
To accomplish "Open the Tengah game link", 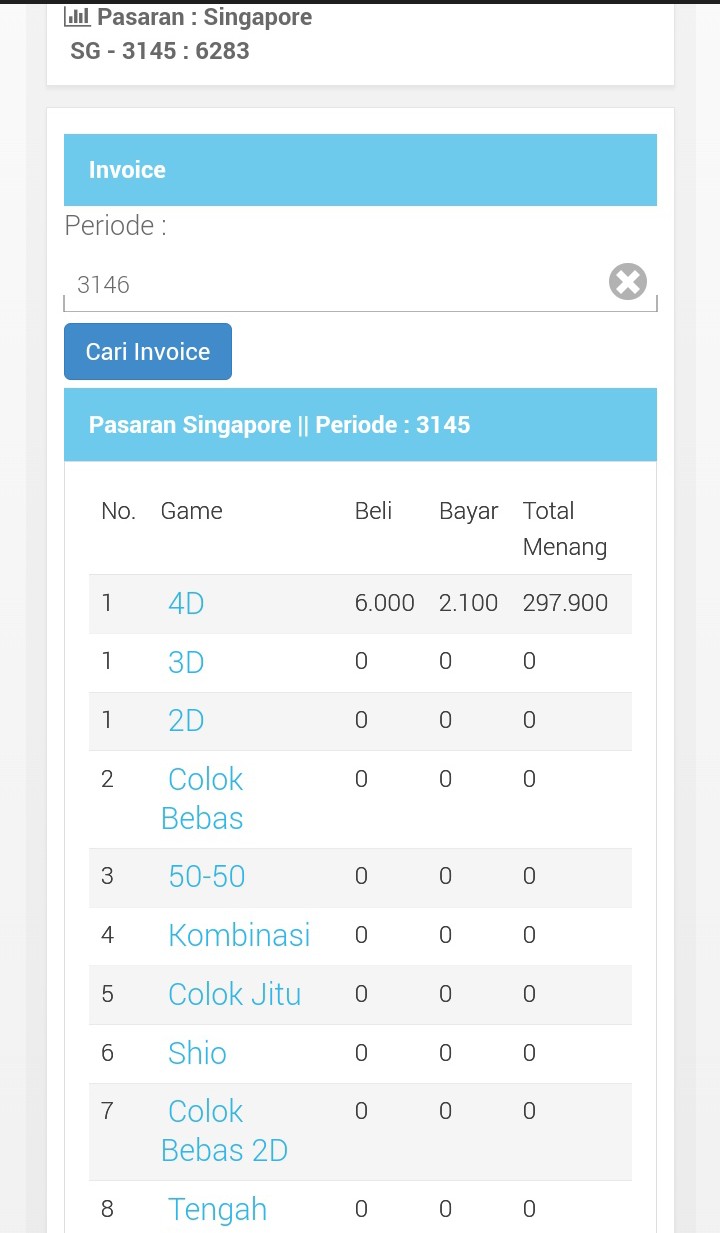I will [217, 1209].
